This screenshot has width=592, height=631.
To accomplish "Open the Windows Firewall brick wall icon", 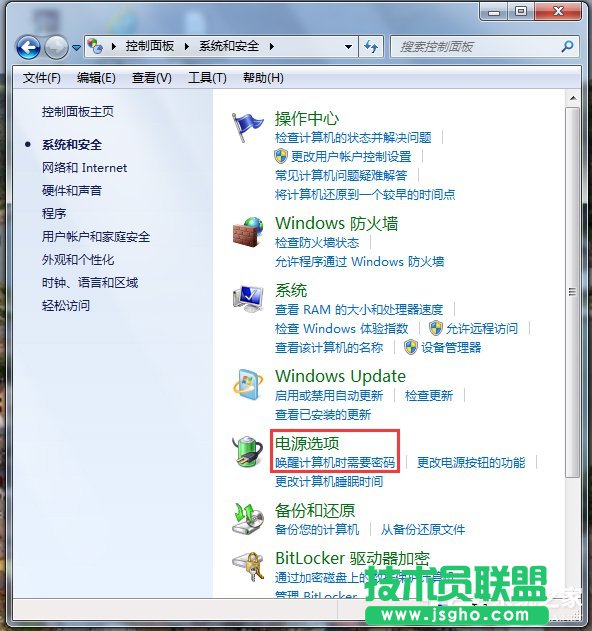I will pyautogui.click(x=248, y=232).
